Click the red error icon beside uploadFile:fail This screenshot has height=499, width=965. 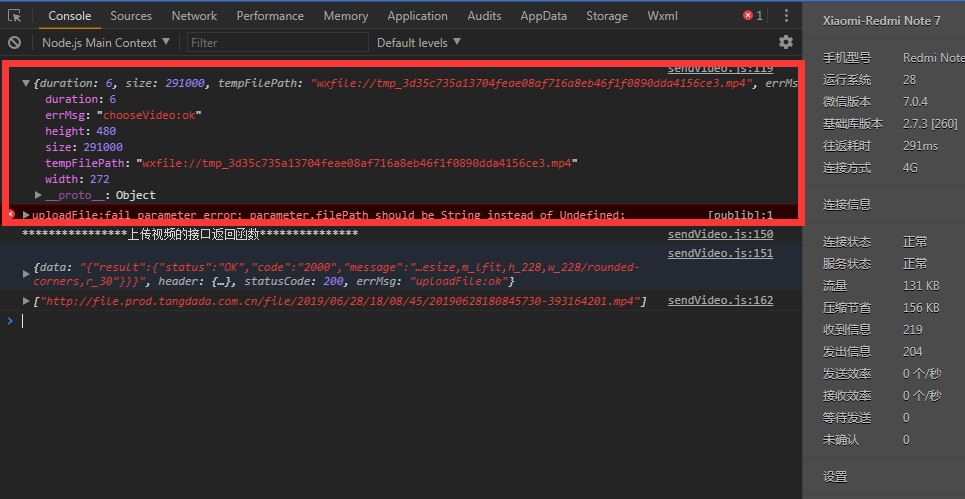(11, 214)
